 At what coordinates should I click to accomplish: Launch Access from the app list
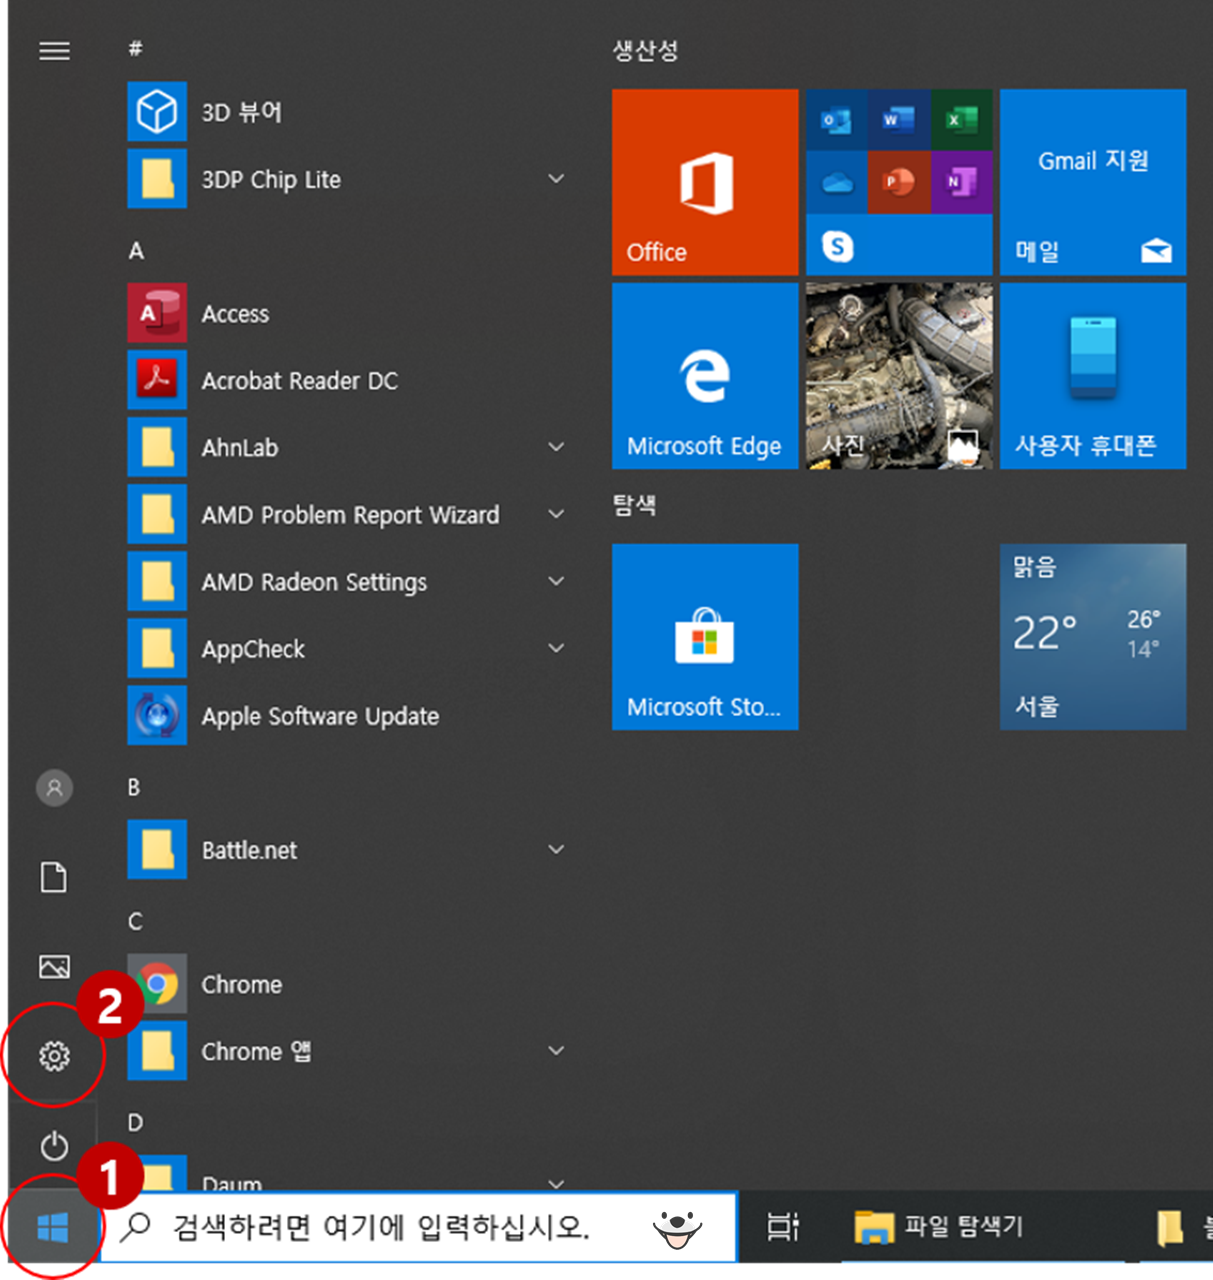click(157, 312)
